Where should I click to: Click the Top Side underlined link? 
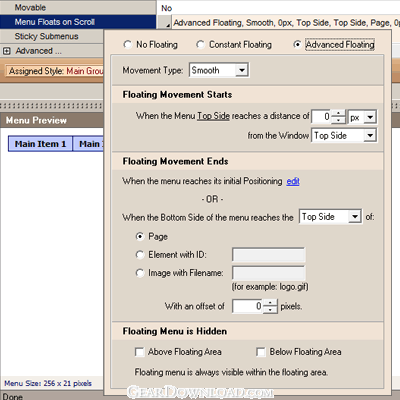click(213, 116)
